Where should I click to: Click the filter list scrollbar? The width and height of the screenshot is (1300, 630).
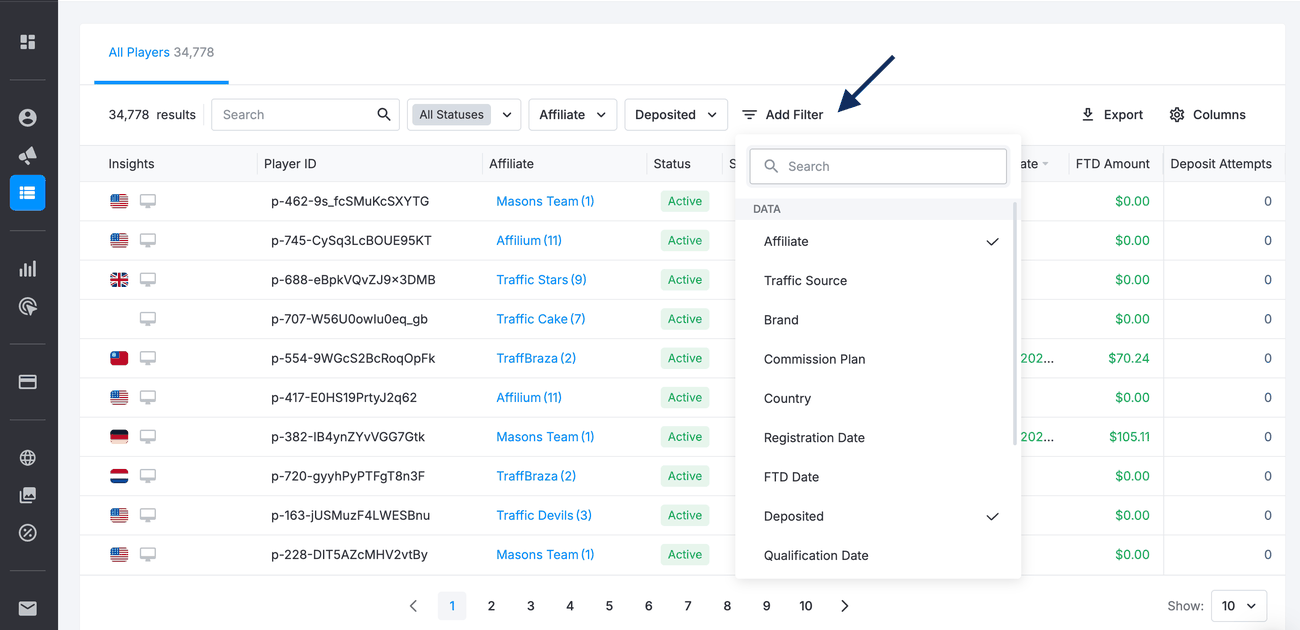(1016, 323)
